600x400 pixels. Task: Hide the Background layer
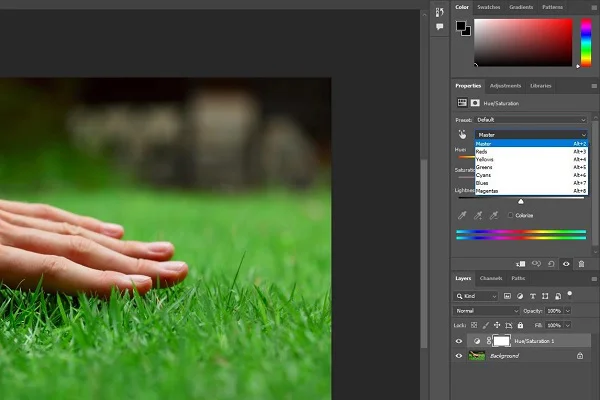(x=459, y=356)
